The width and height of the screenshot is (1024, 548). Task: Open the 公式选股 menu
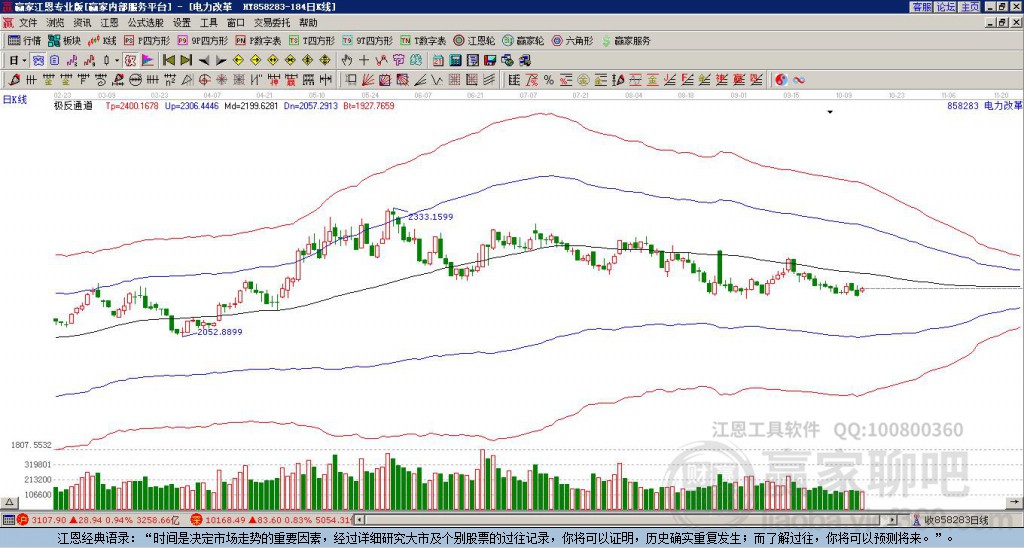145,23
